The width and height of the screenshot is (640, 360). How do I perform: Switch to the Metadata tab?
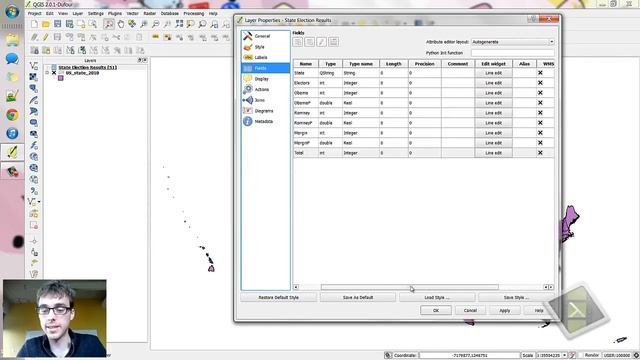click(265, 121)
